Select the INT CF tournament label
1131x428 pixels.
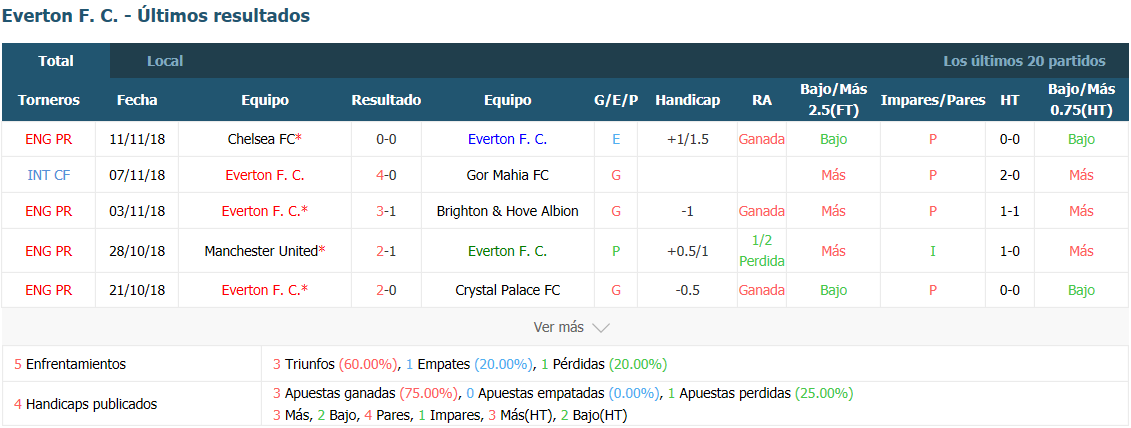48,175
